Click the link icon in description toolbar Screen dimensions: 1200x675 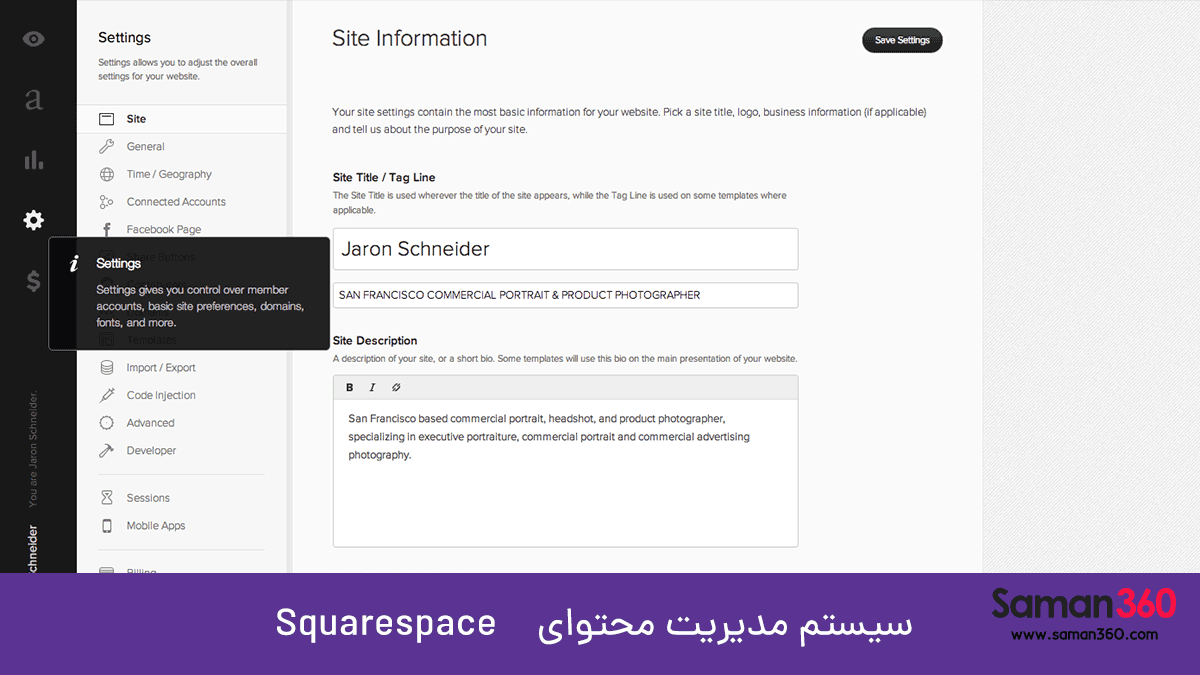[396, 387]
